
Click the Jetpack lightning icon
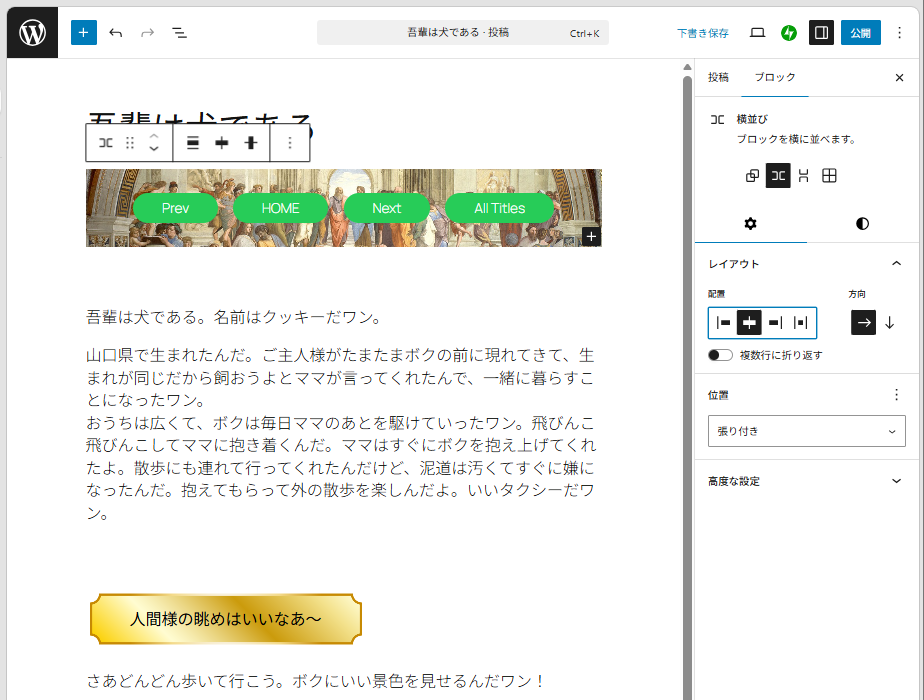(789, 33)
